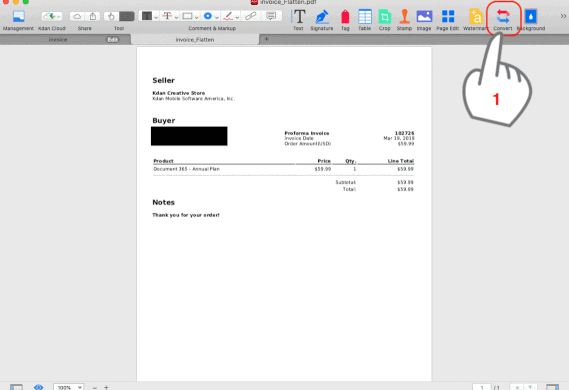Click the 'Seller' heading
The height and width of the screenshot is (390, 569).
click(163, 81)
